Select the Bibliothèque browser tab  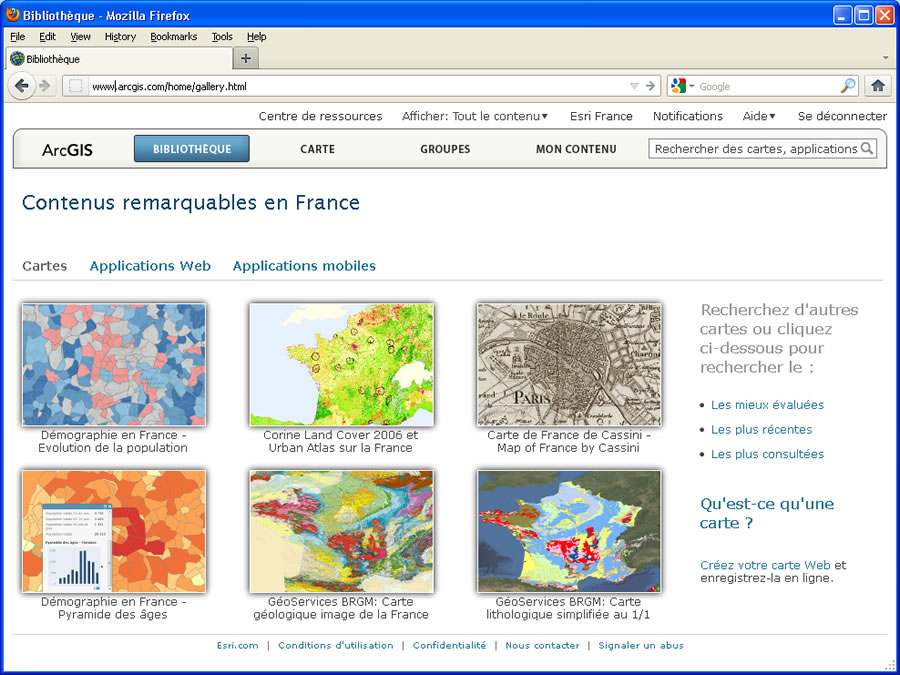point(119,59)
